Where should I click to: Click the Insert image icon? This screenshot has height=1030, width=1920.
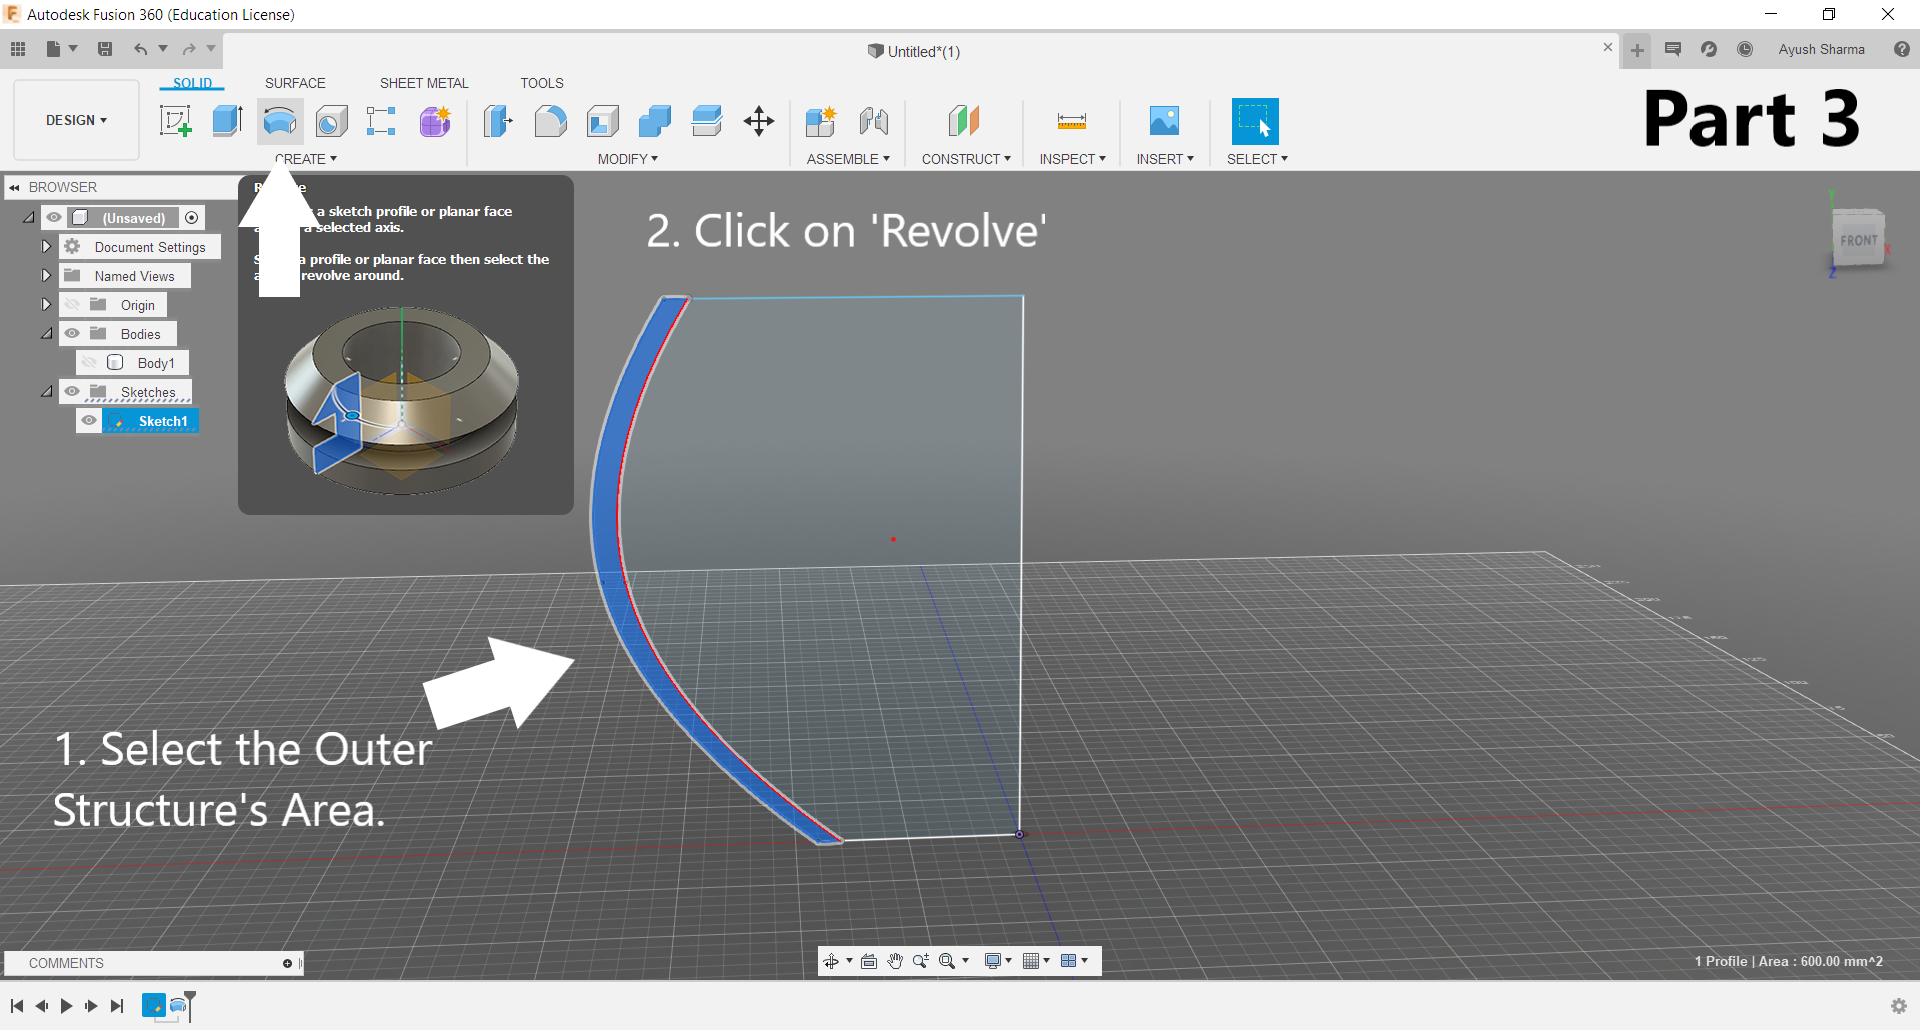1164,122
